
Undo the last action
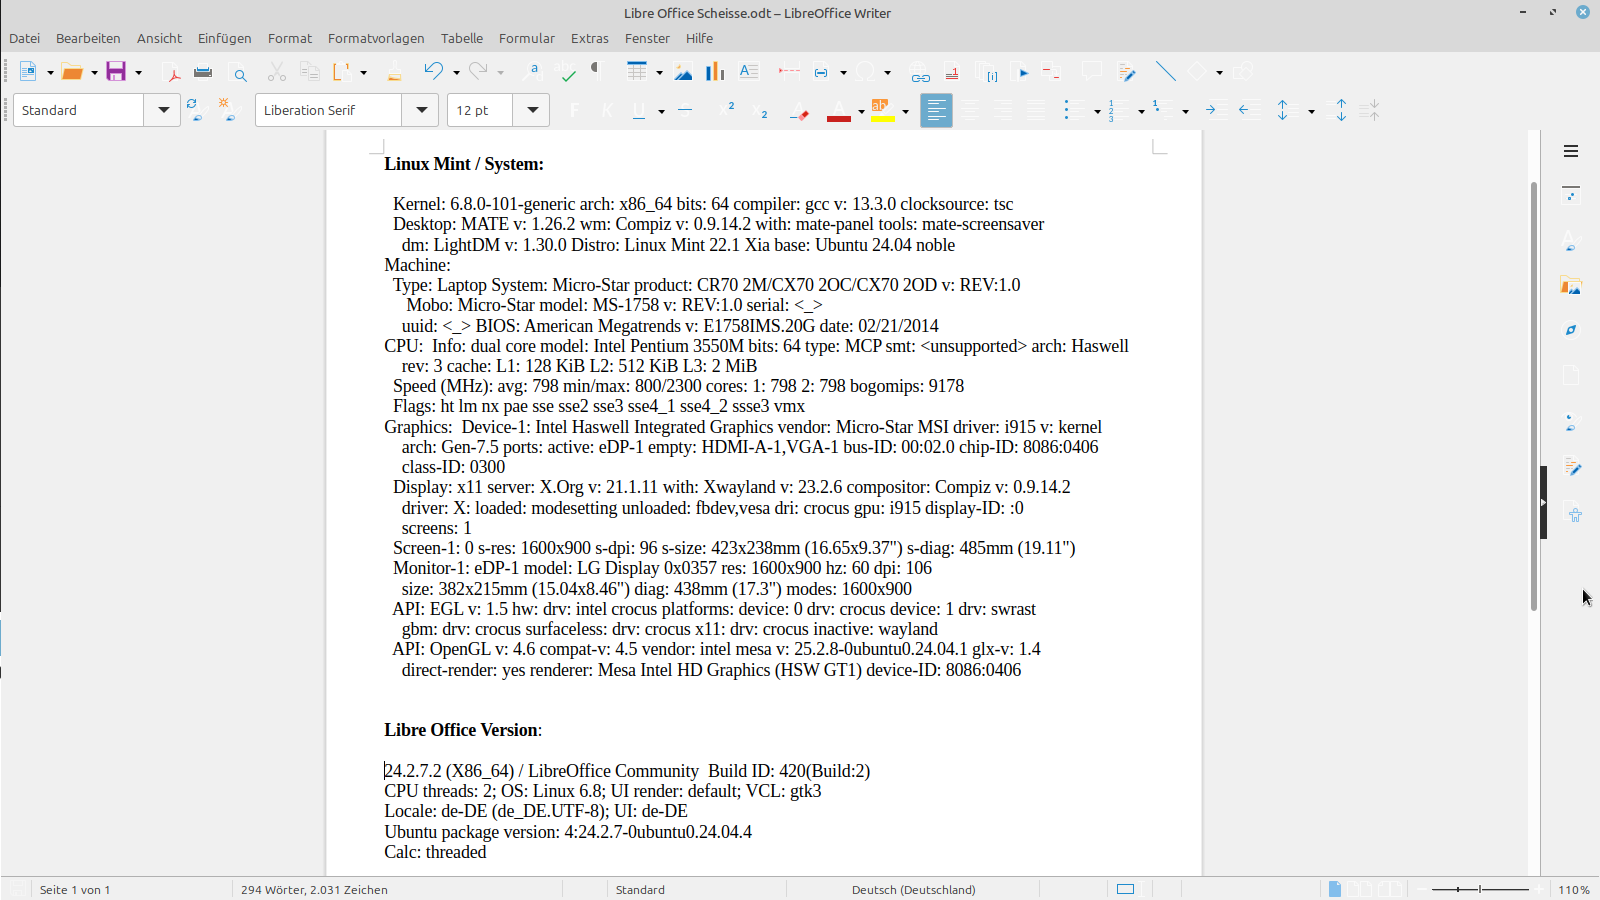pyautogui.click(x=433, y=72)
